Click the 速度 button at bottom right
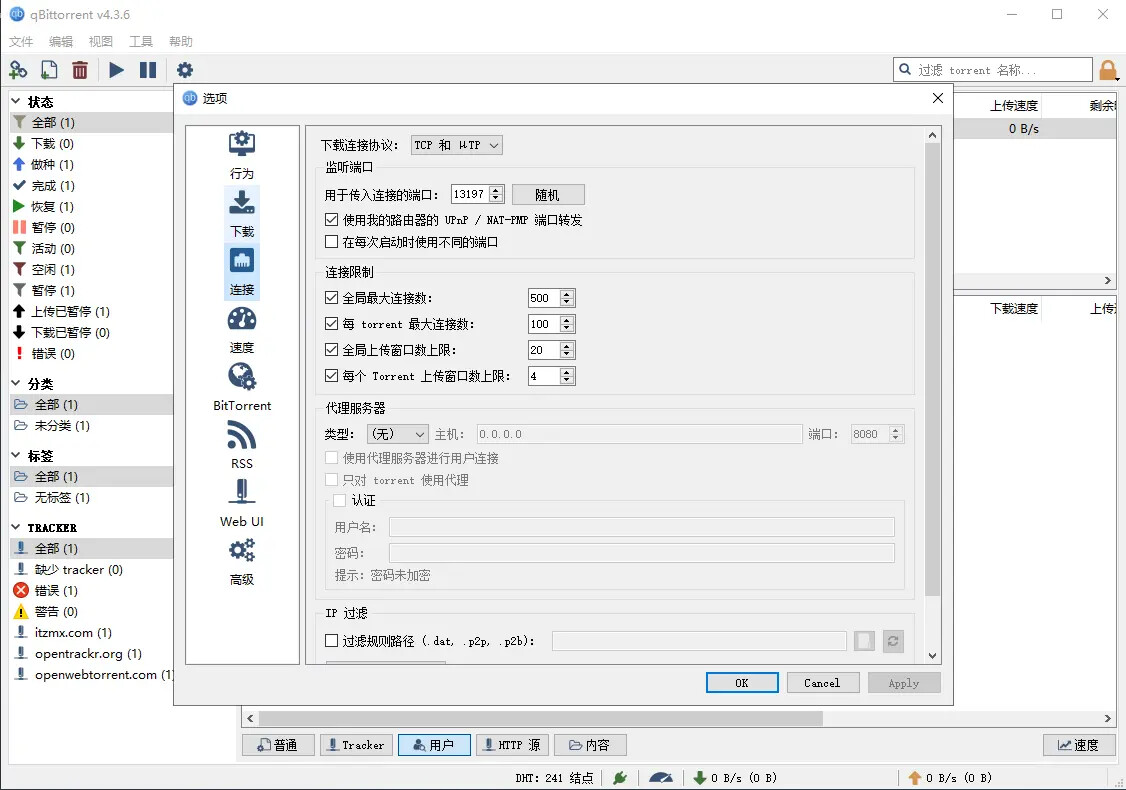The width and height of the screenshot is (1126, 790). [1079, 745]
